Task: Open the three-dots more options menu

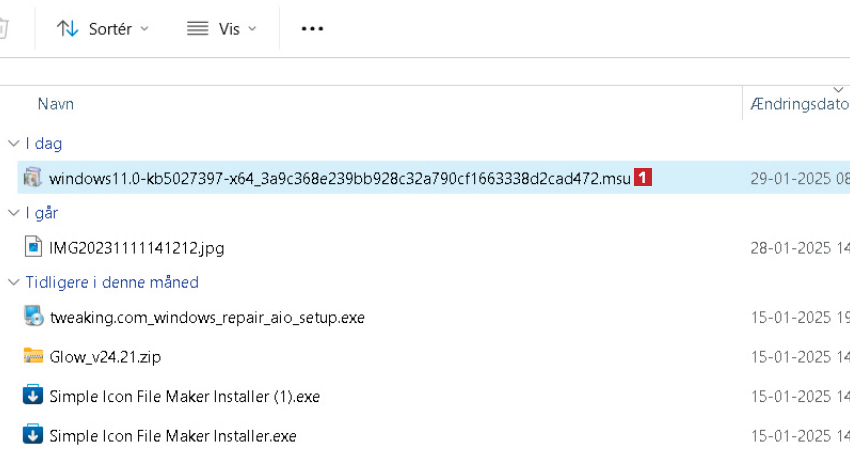Action: [312, 29]
